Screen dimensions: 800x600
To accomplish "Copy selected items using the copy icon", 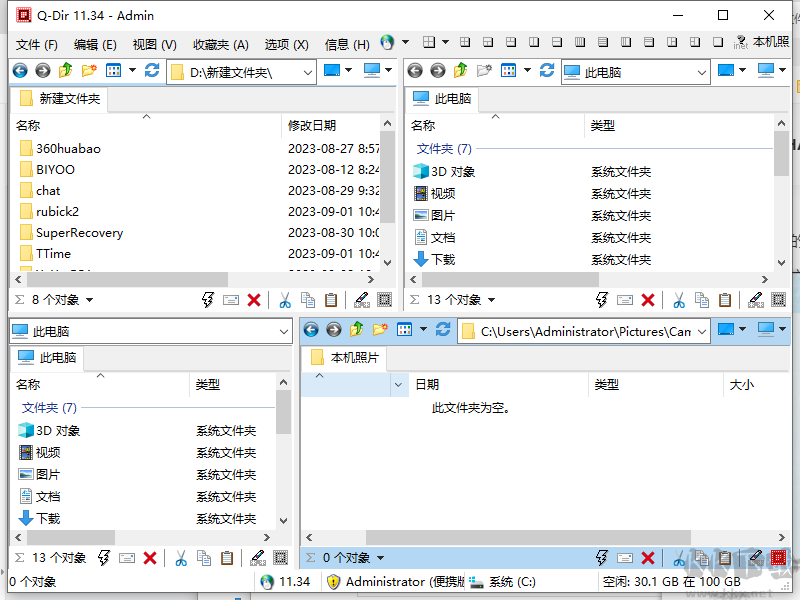I will pyautogui.click(x=307, y=299).
